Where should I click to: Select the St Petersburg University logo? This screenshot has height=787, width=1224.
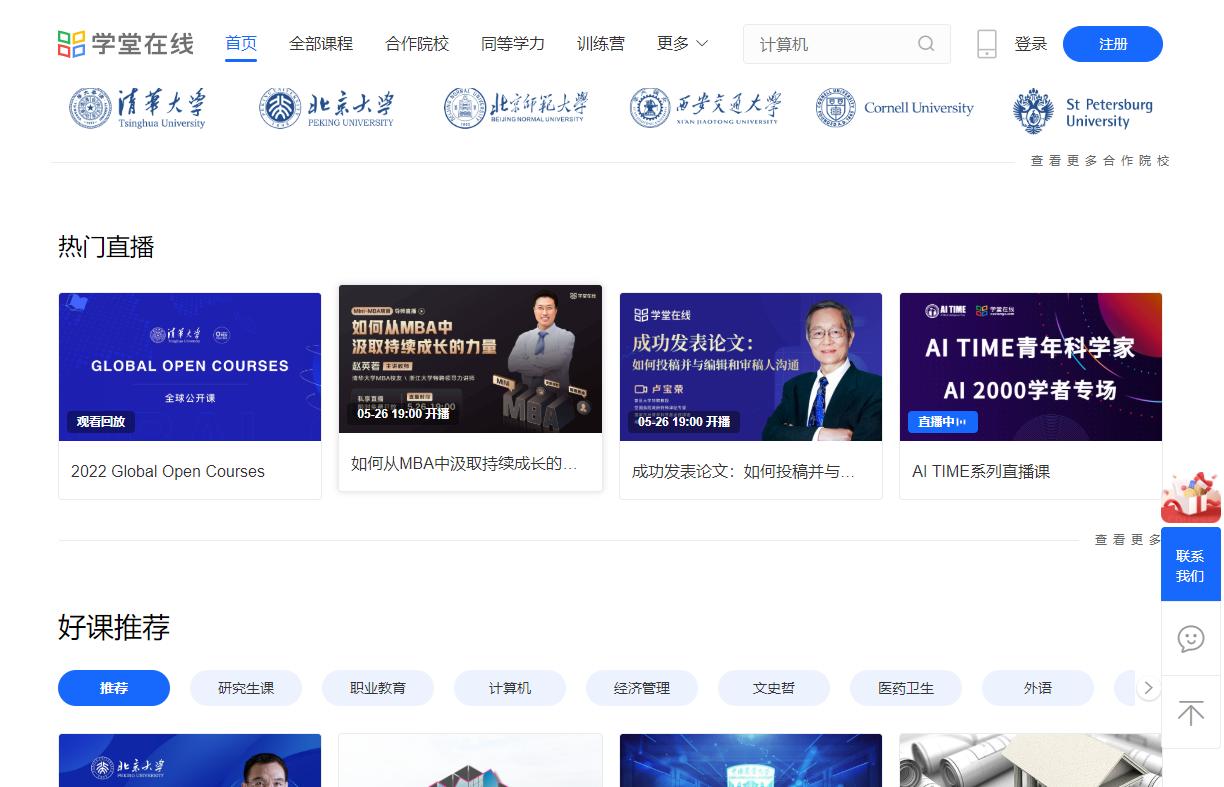(x=1083, y=108)
